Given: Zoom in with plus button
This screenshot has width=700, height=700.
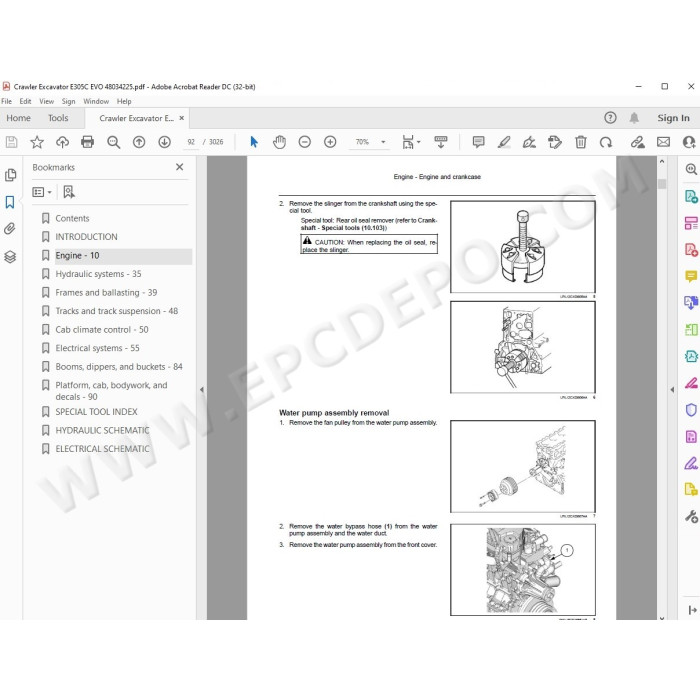Looking at the screenshot, I should [330, 142].
